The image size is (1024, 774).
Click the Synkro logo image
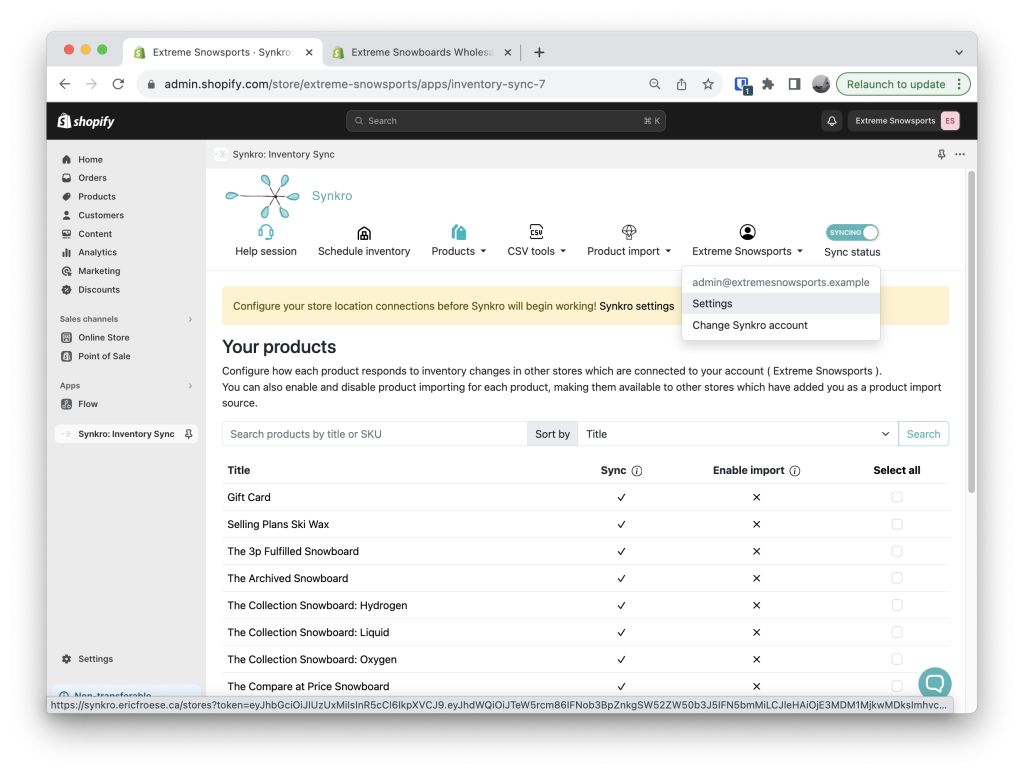click(x=263, y=196)
